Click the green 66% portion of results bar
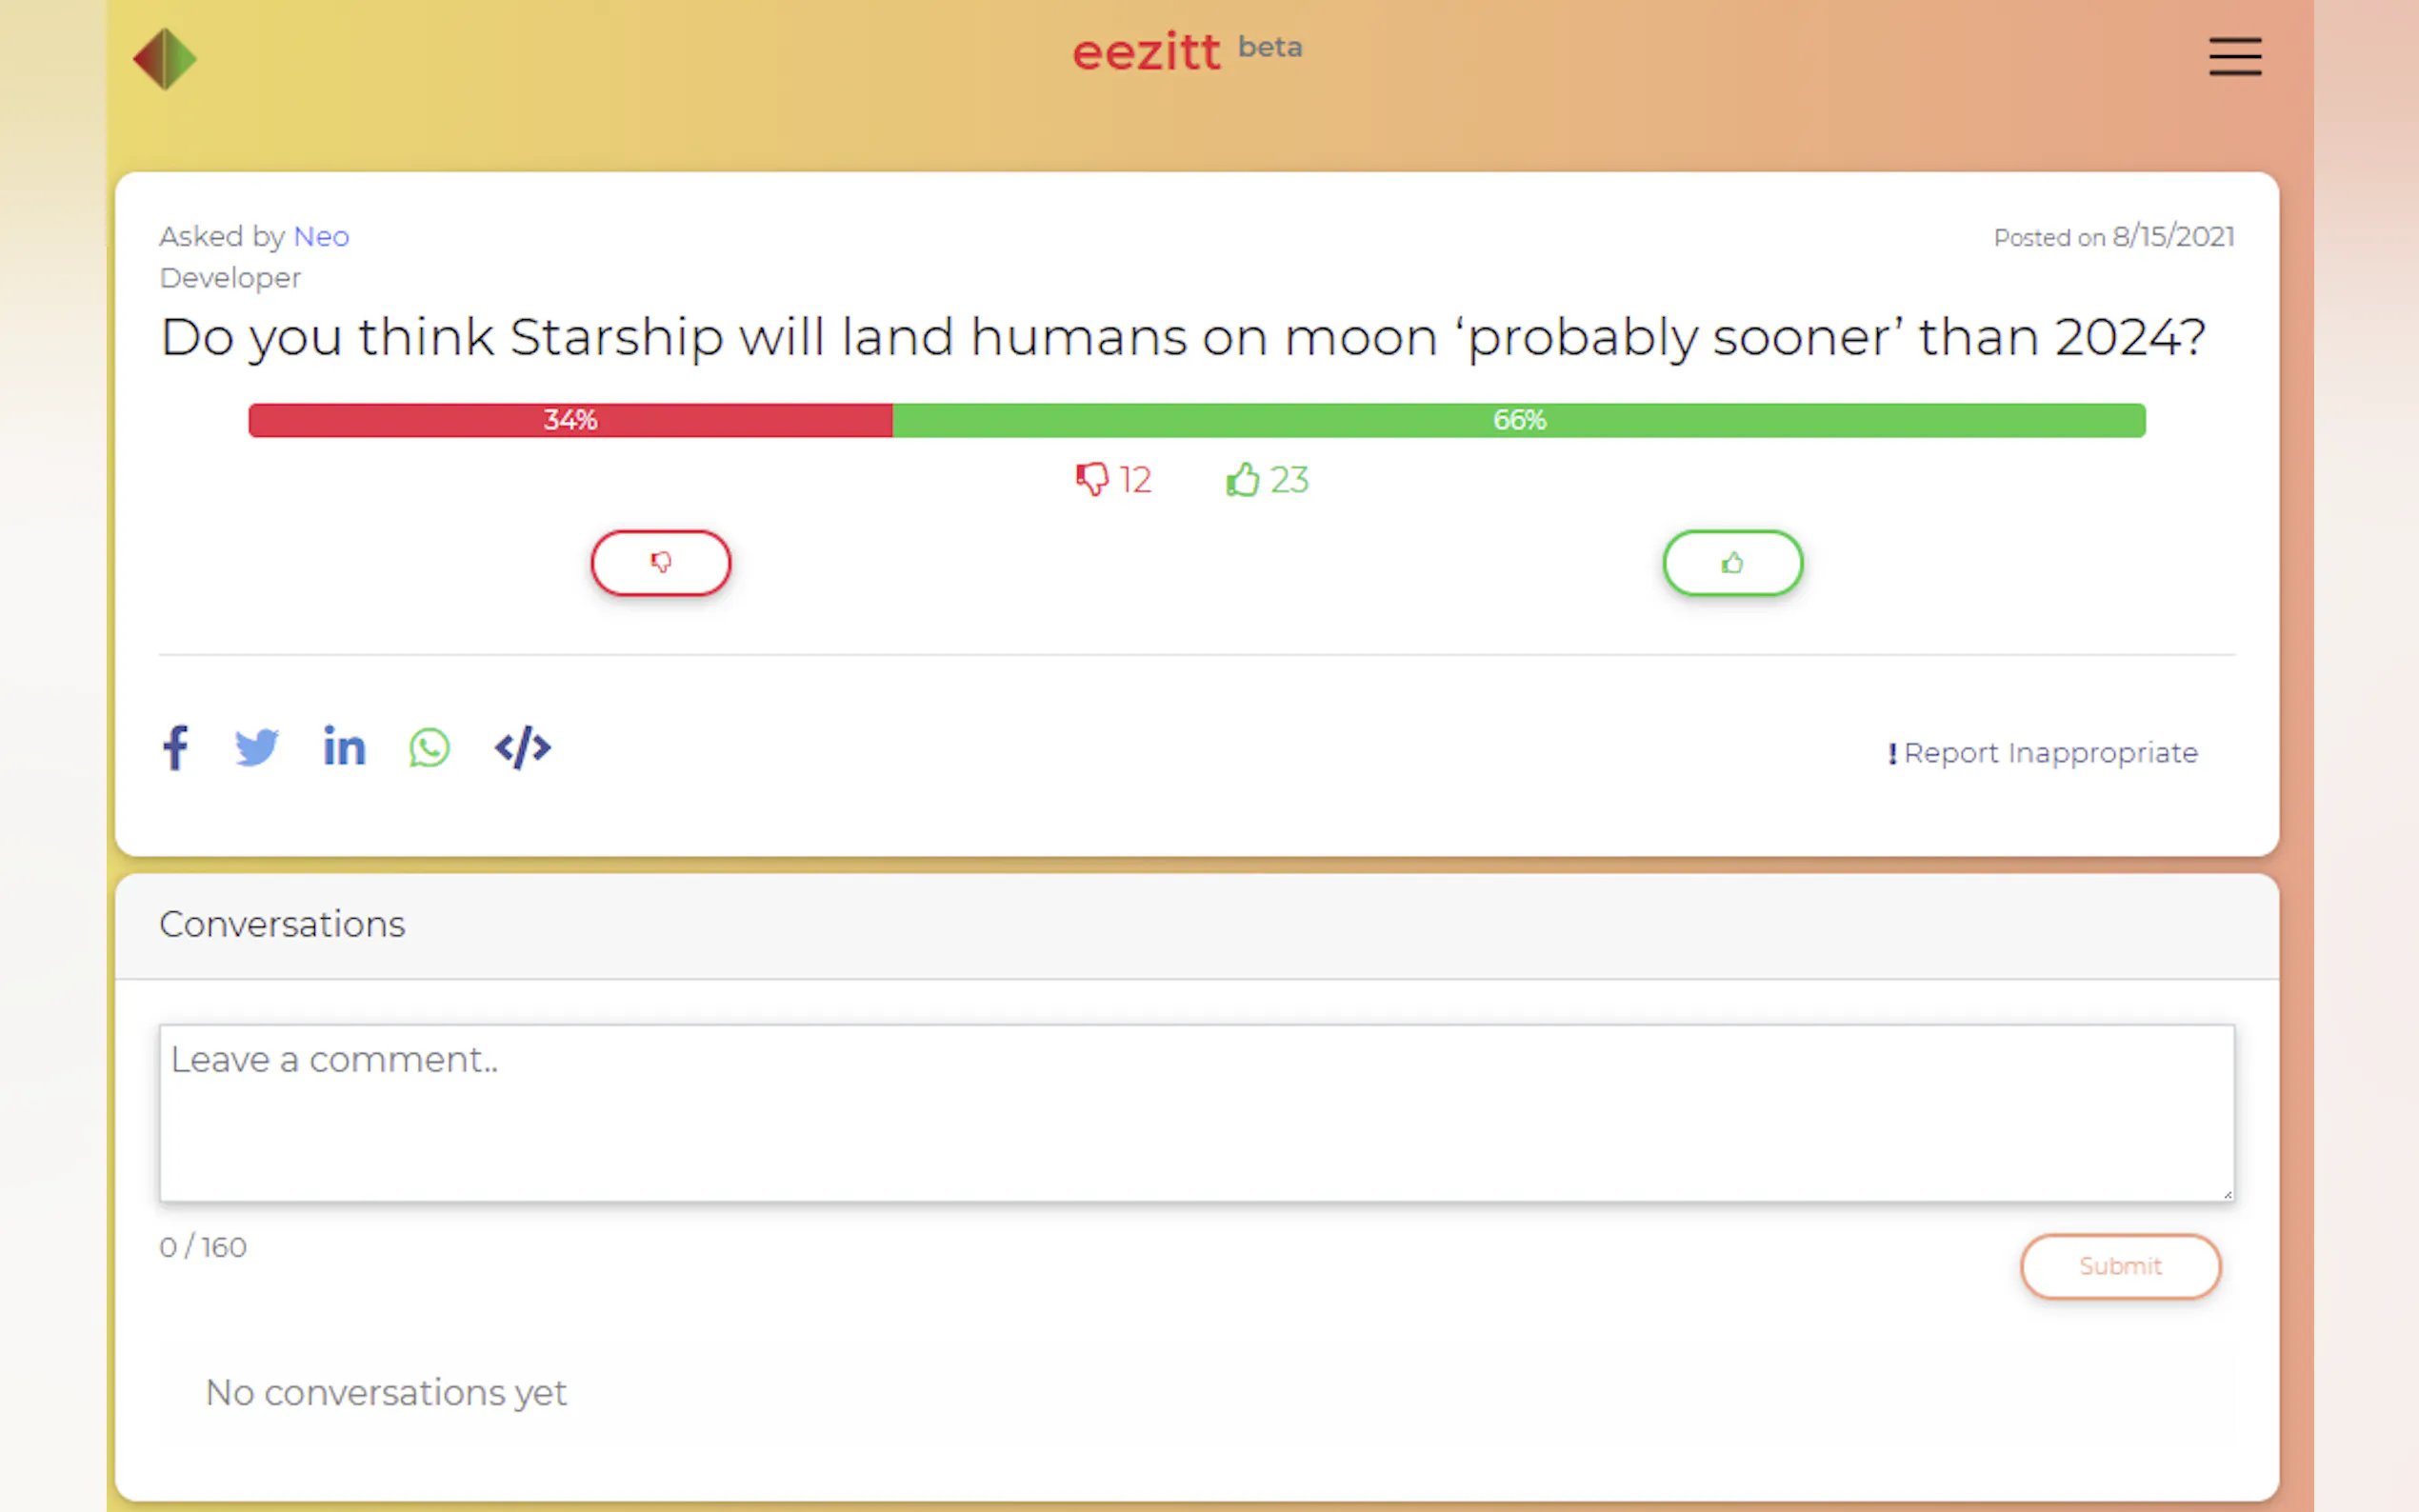Viewport: 2419px width, 1512px height. pyautogui.click(x=1518, y=420)
